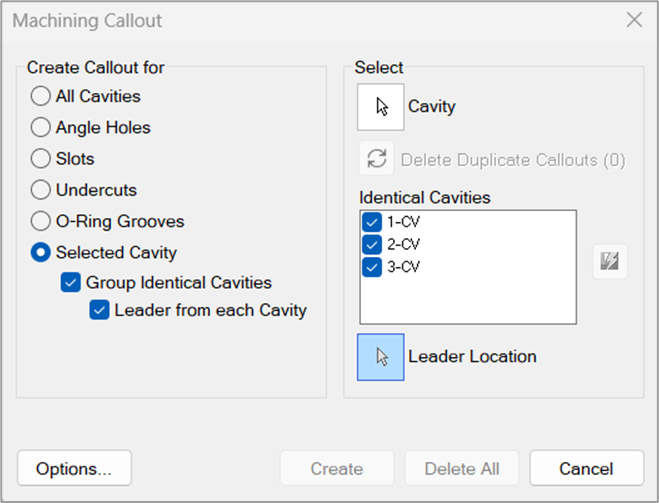Uncheck the 1-CV cavity checkbox
Viewport: 659px width, 503px height.
tap(372, 222)
